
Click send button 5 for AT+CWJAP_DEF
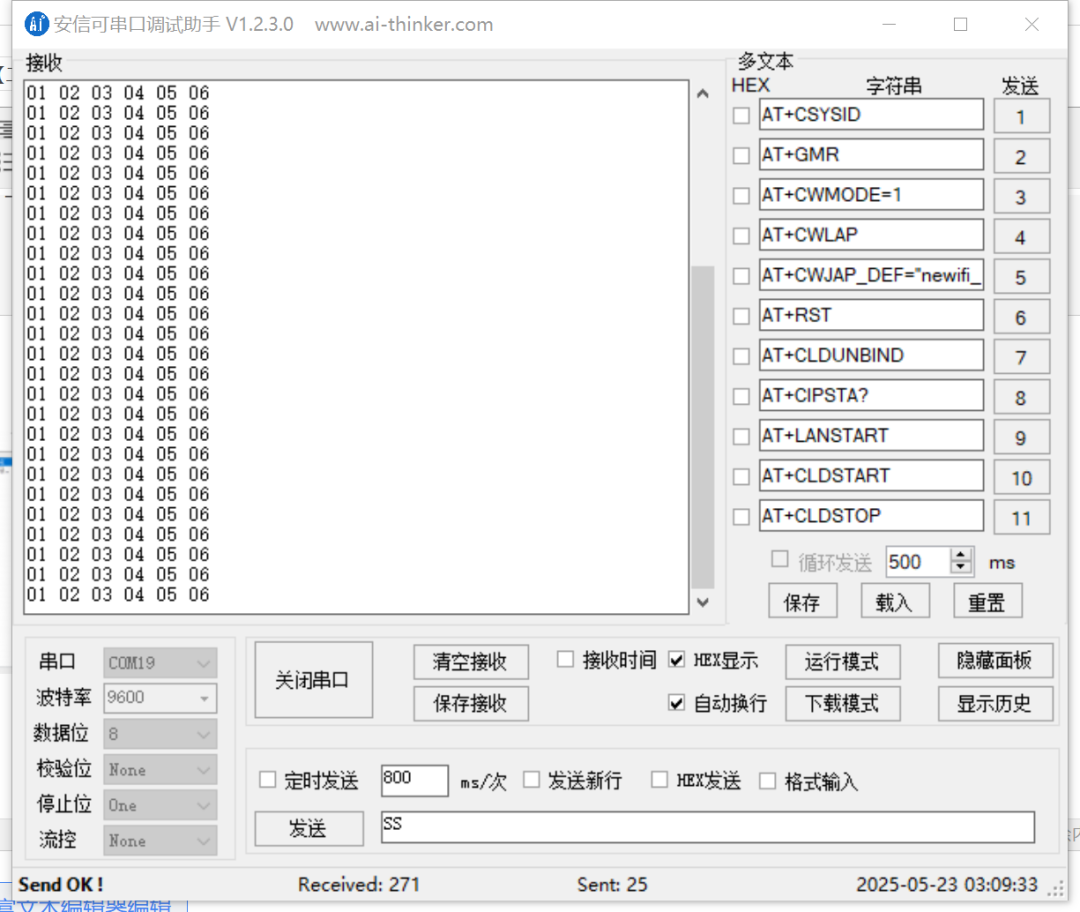[x=1021, y=277]
